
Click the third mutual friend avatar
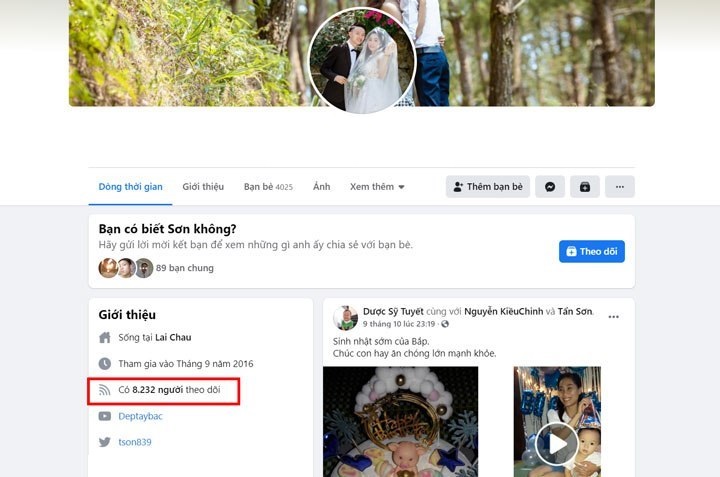144,268
